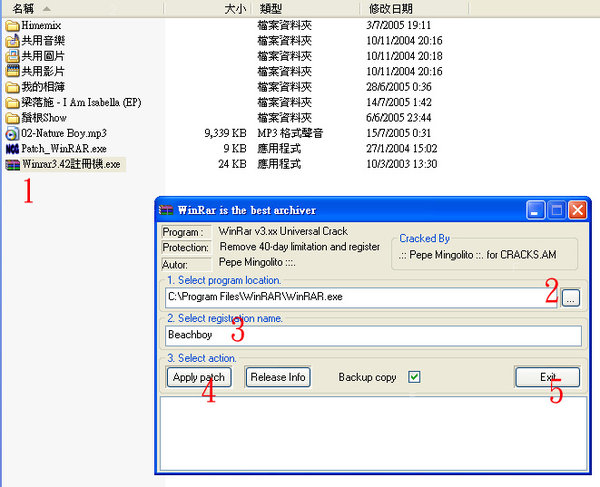Viewport: 600px width, 487px height.
Task: Close the WinRar crack dialog
Action: click(577, 210)
